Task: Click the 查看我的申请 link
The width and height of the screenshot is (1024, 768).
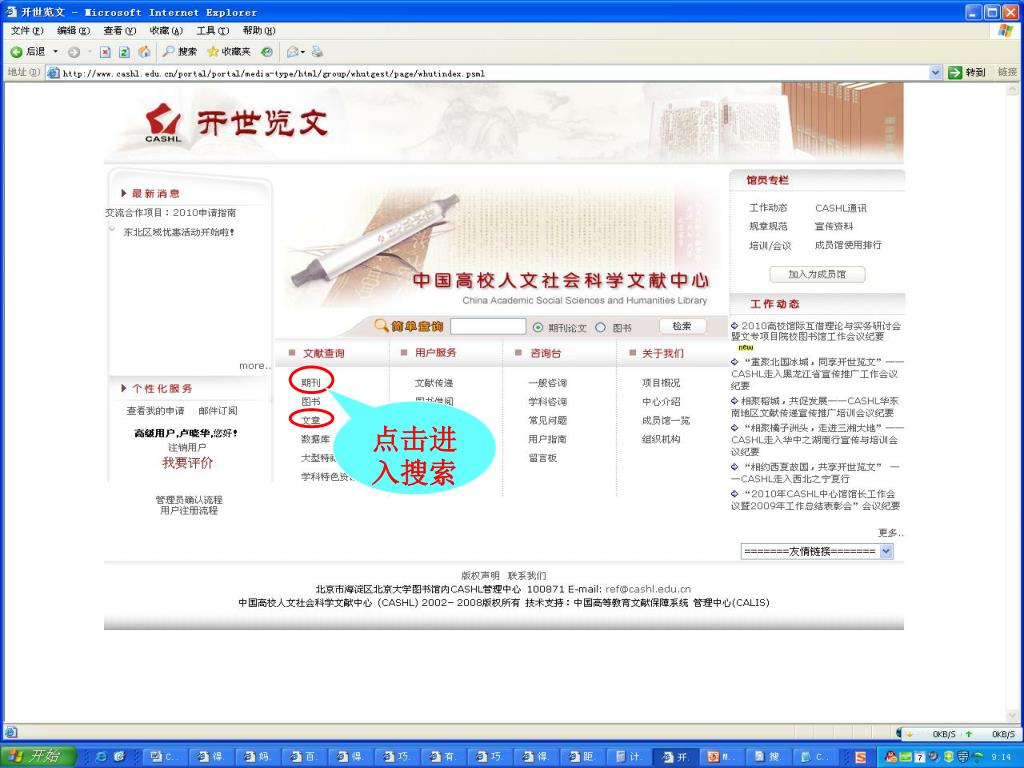Action: click(x=155, y=411)
